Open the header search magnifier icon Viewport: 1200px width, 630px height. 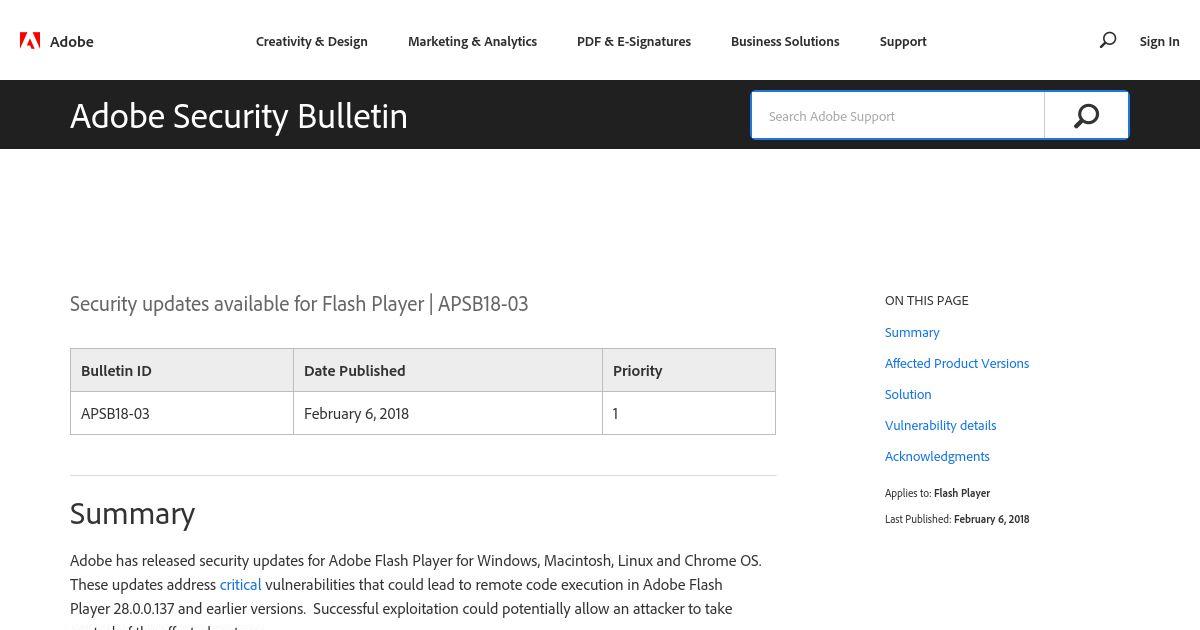[1108, 40]
